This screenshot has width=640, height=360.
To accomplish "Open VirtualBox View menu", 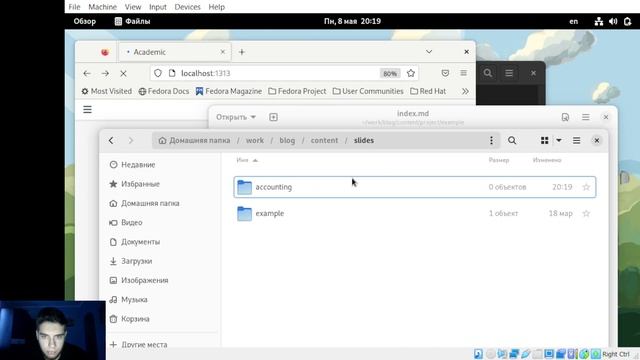I will 133,7.
